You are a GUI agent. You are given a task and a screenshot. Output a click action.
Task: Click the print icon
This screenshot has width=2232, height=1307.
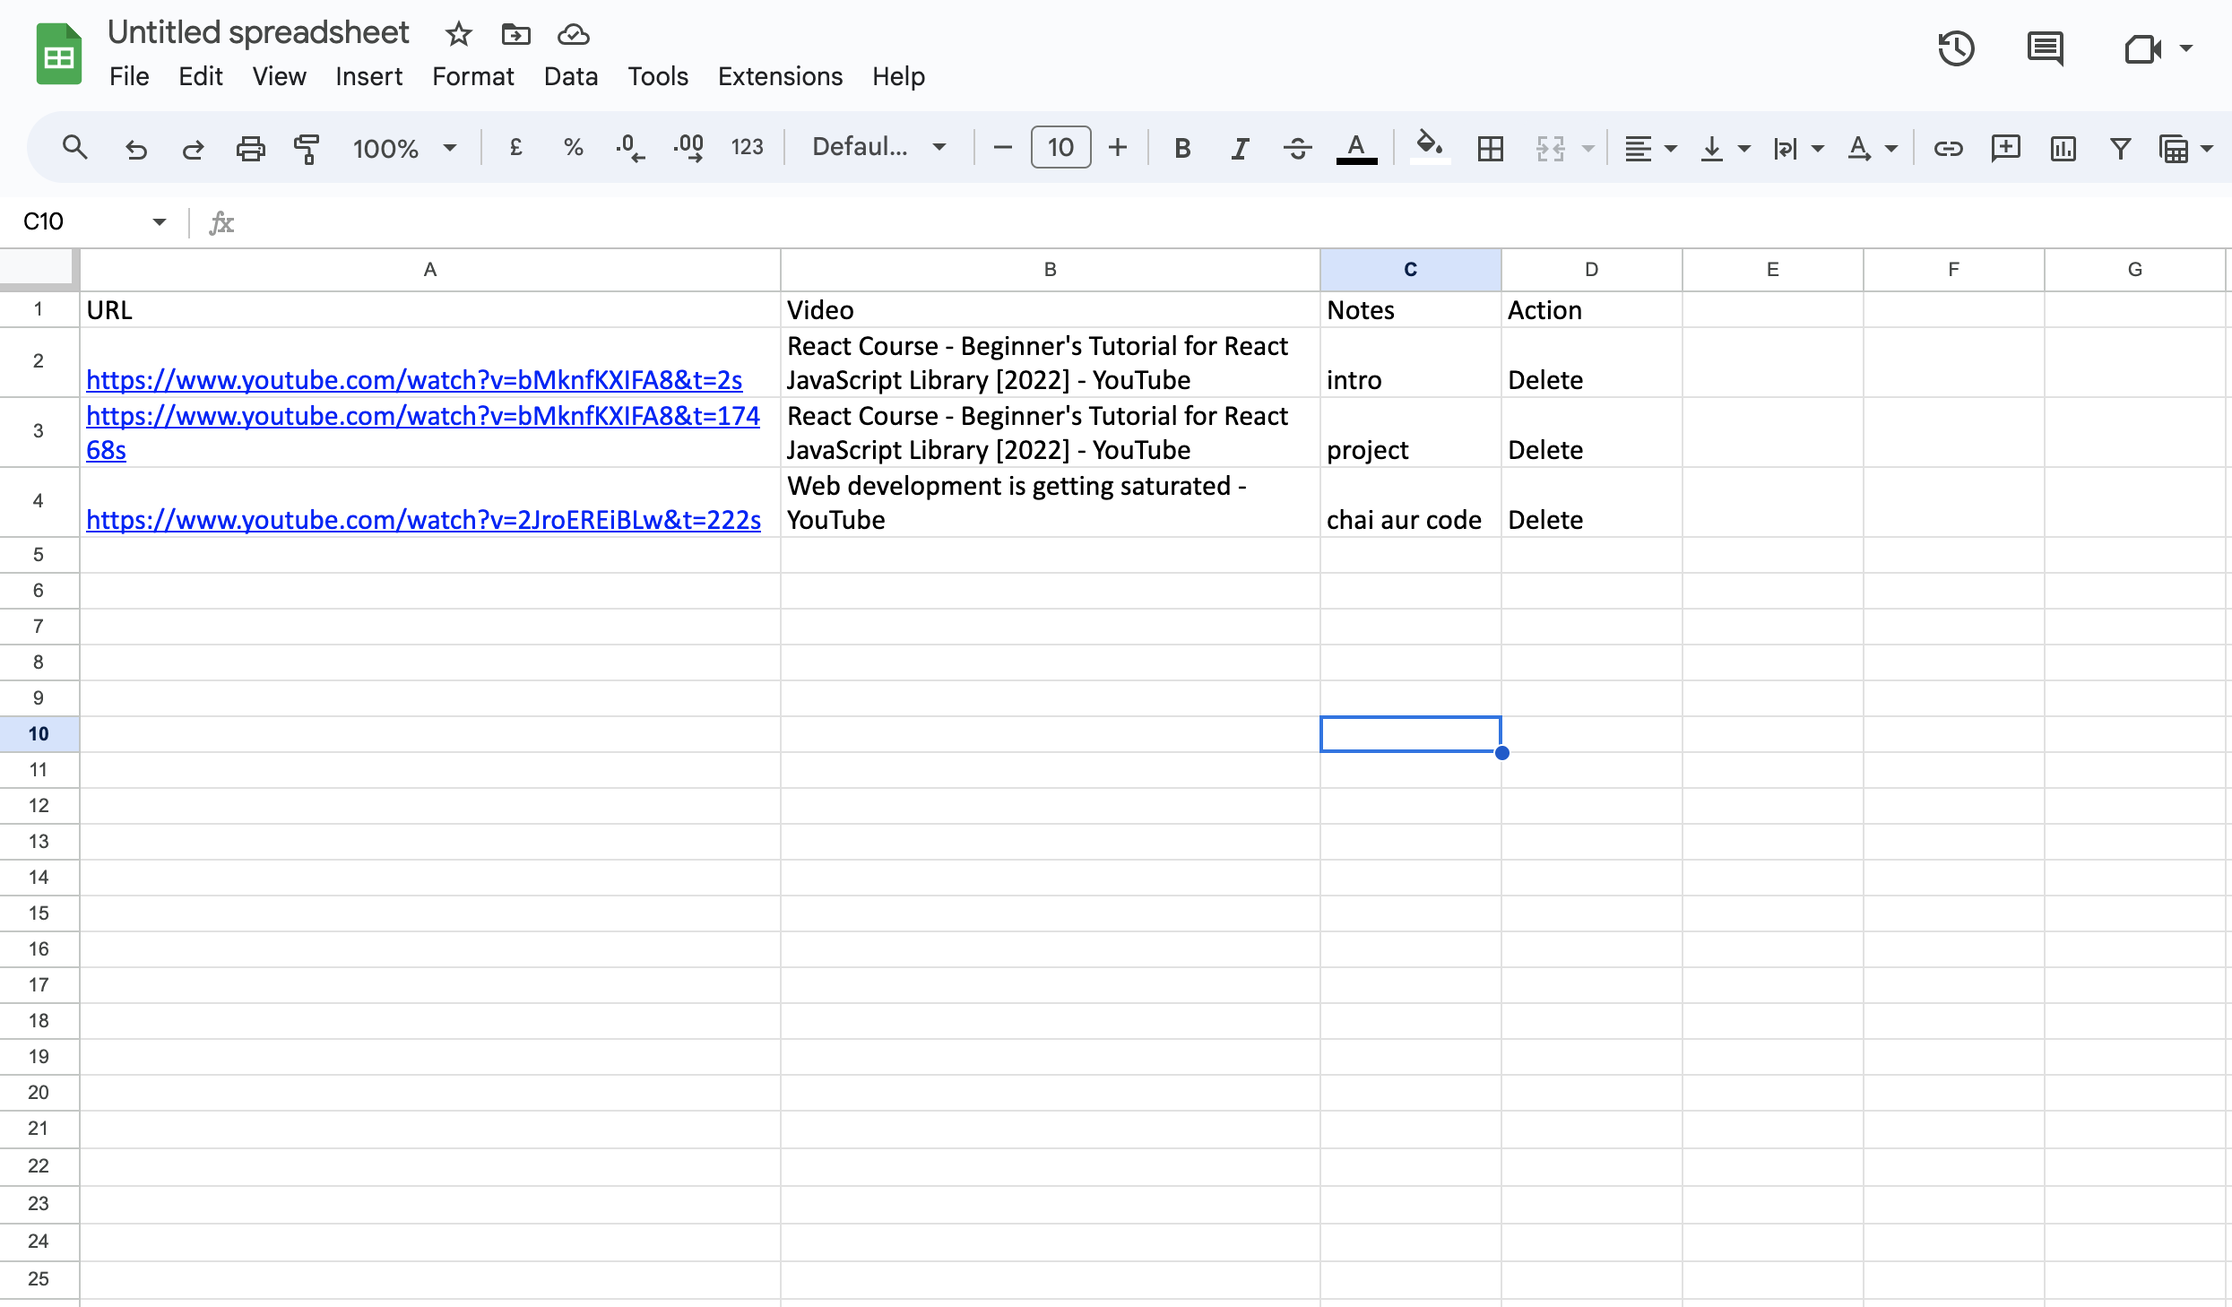[250, 148]
